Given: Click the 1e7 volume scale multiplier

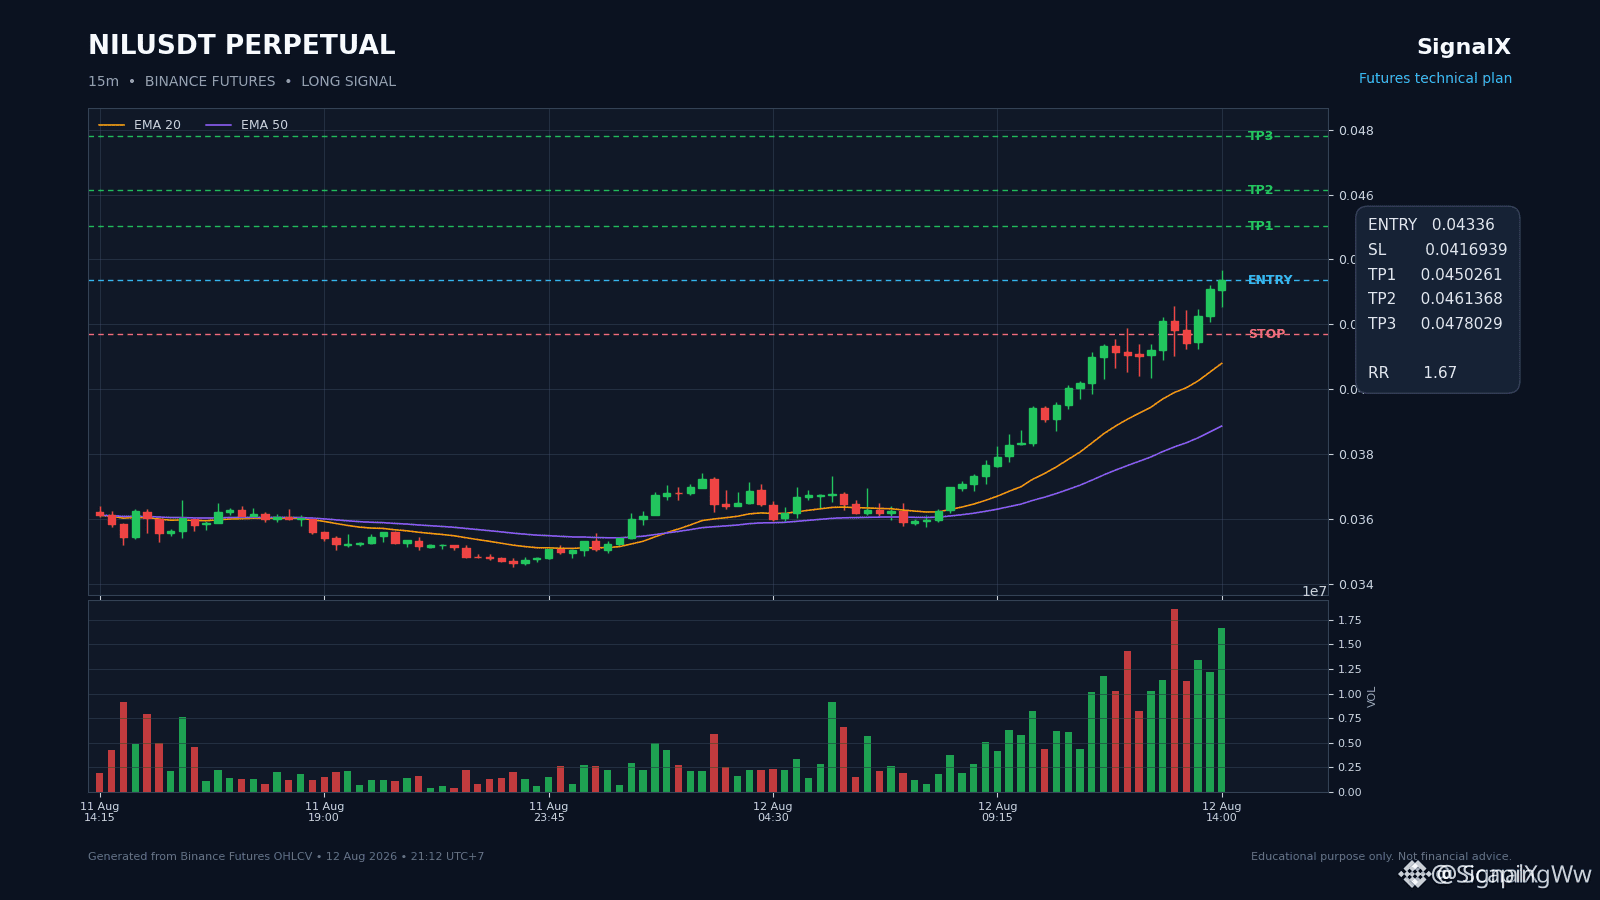Looking at the screenshot, I should [1314, 591].
